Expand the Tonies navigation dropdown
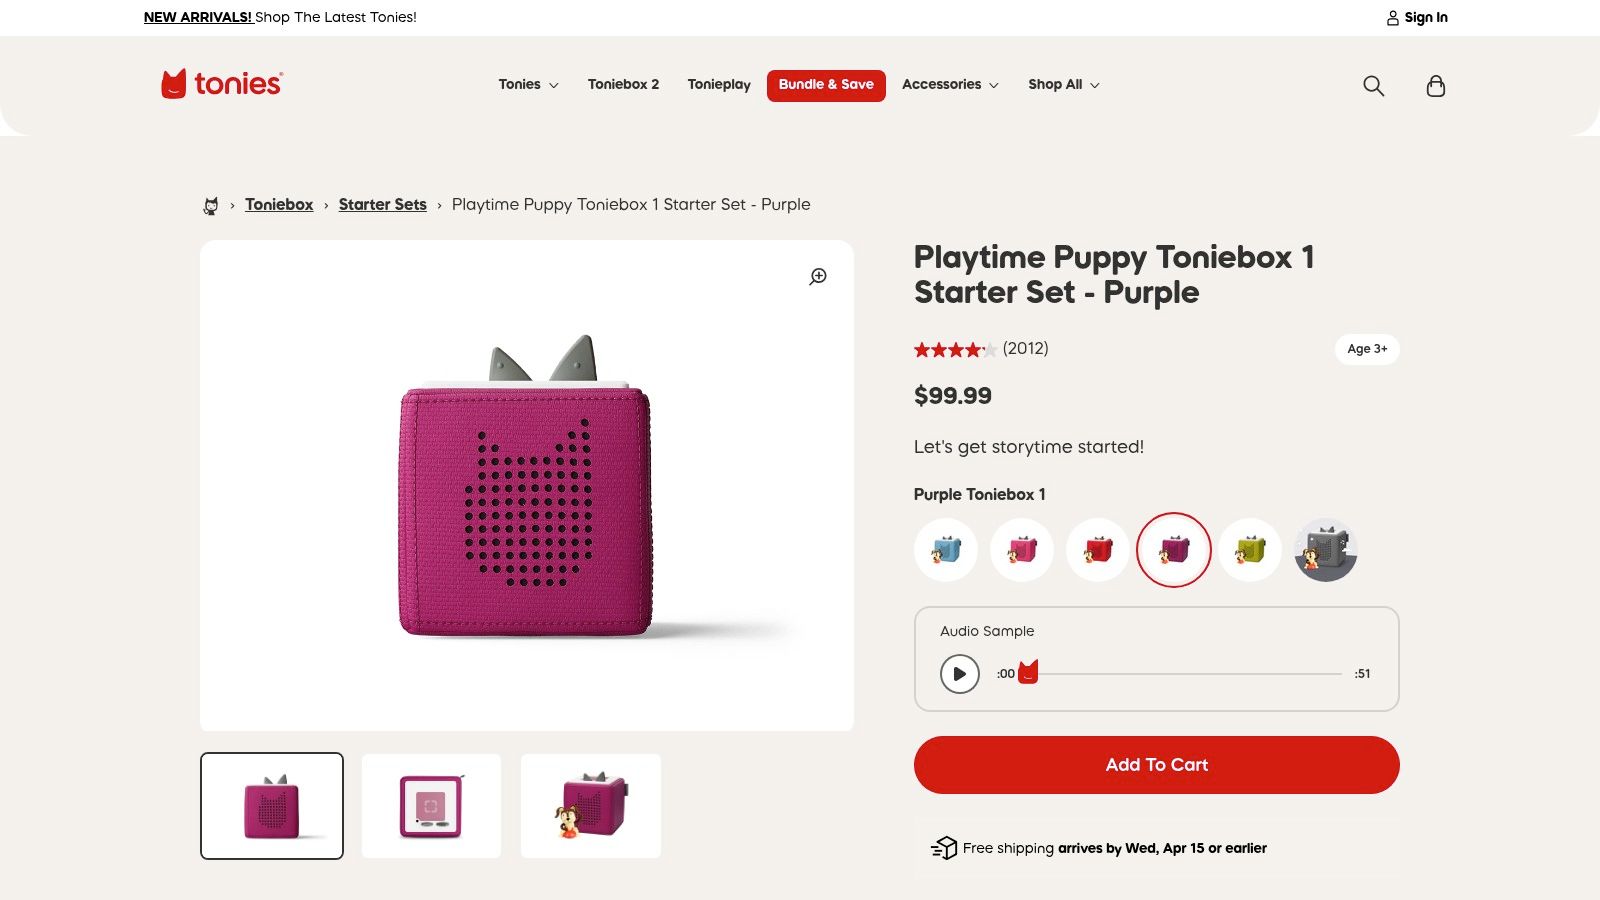Viewport: 1600px width, 900px height. [527, 85]
